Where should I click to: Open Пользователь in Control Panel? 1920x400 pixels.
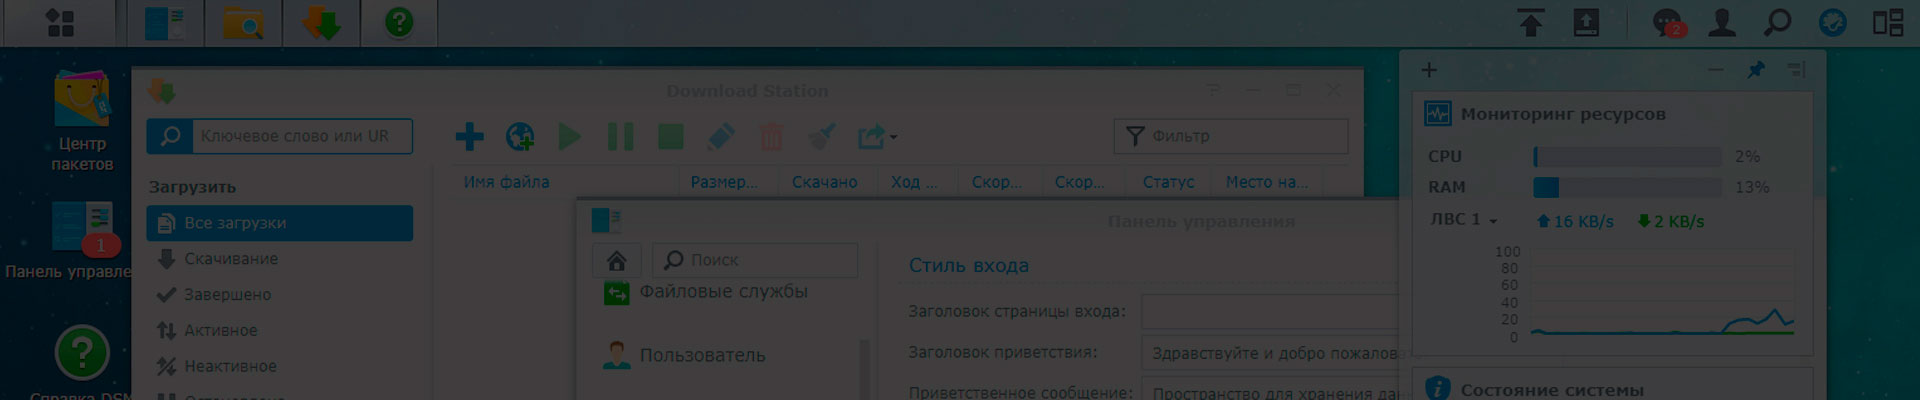(x=702, y=355)
